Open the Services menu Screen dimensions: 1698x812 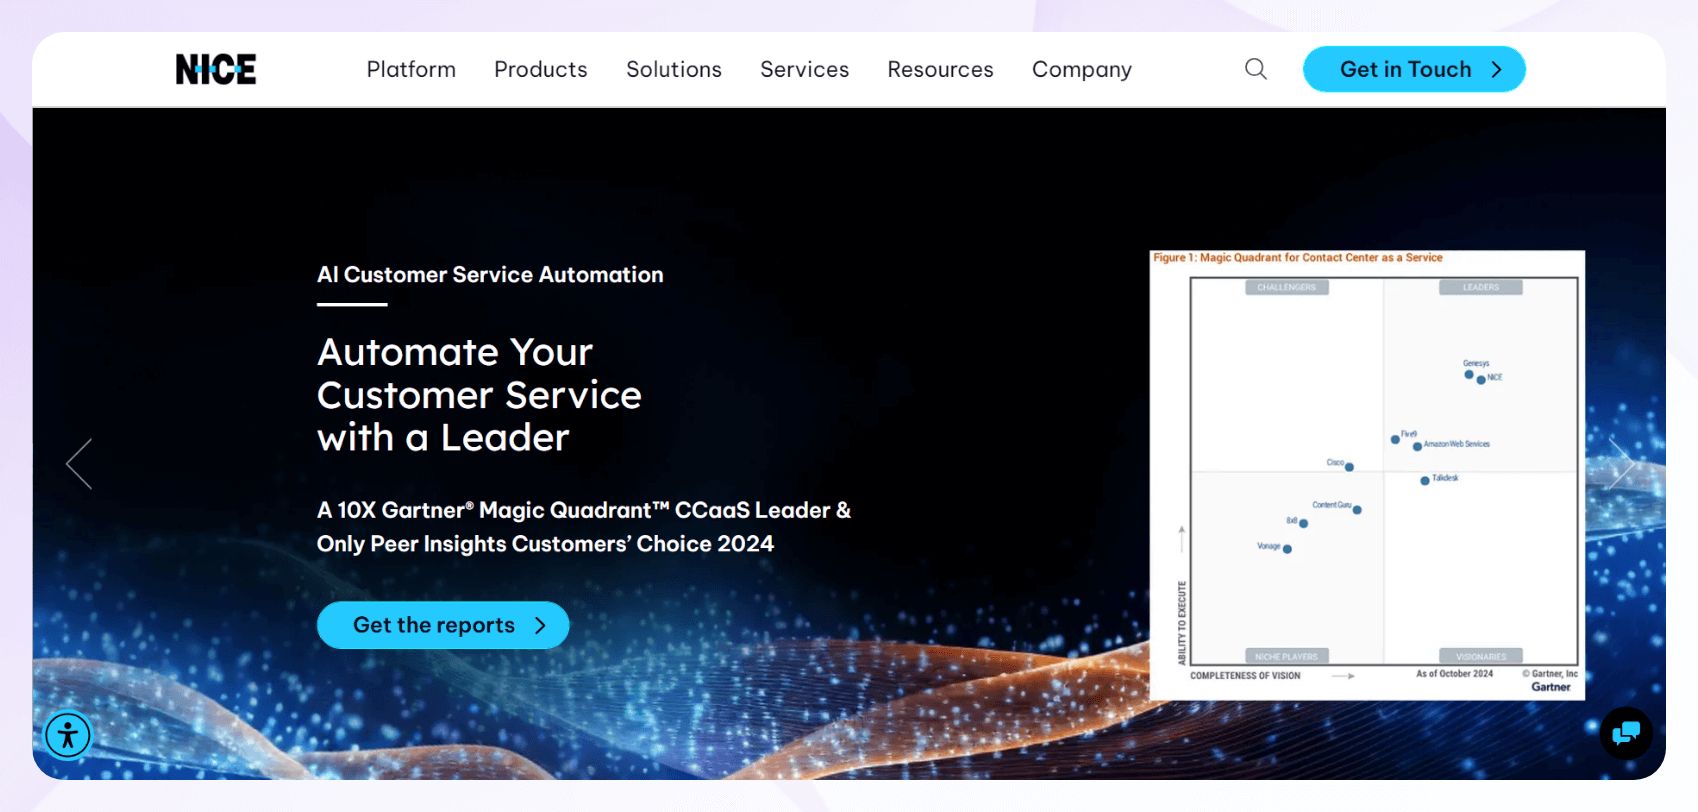pos(804,69)
